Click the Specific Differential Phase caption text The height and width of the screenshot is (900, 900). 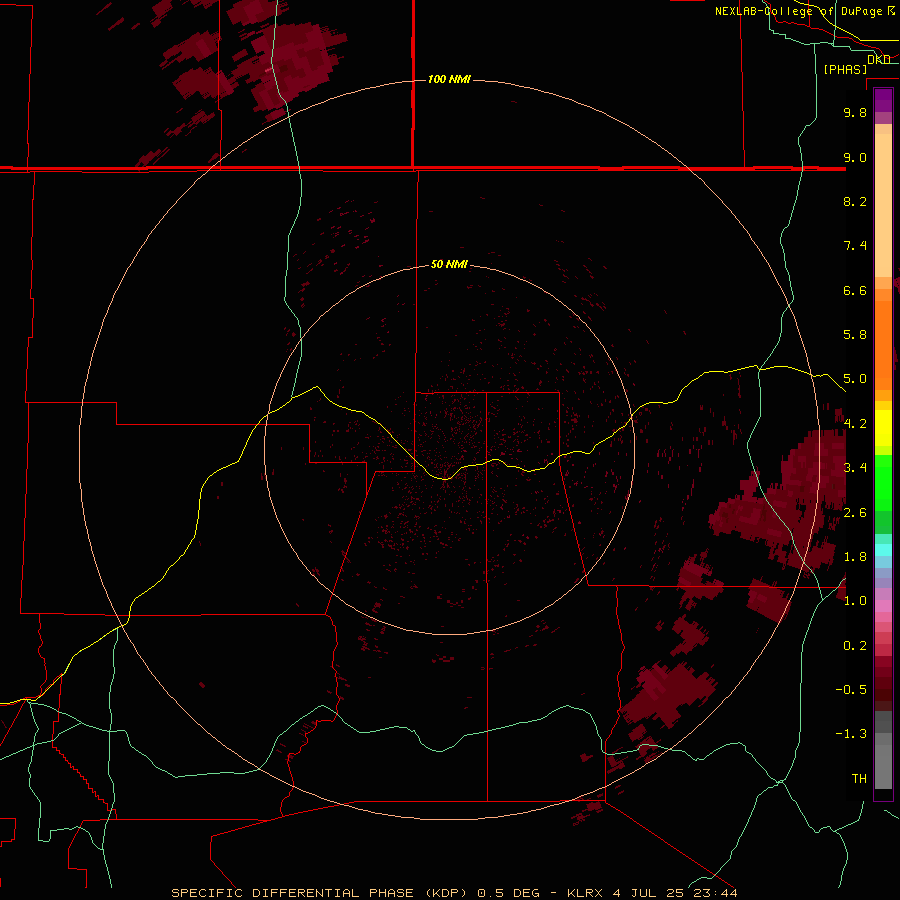(454, 893)
